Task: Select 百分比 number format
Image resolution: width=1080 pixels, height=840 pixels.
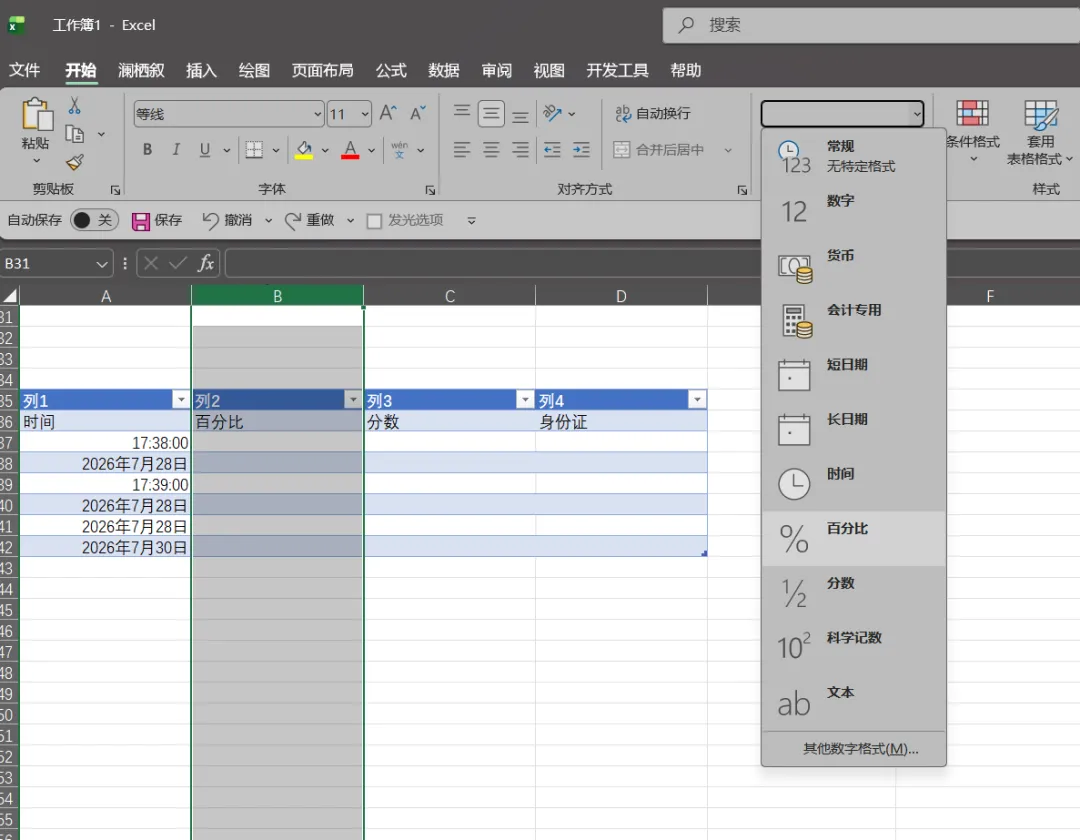Action: click(x=853, y=538)
